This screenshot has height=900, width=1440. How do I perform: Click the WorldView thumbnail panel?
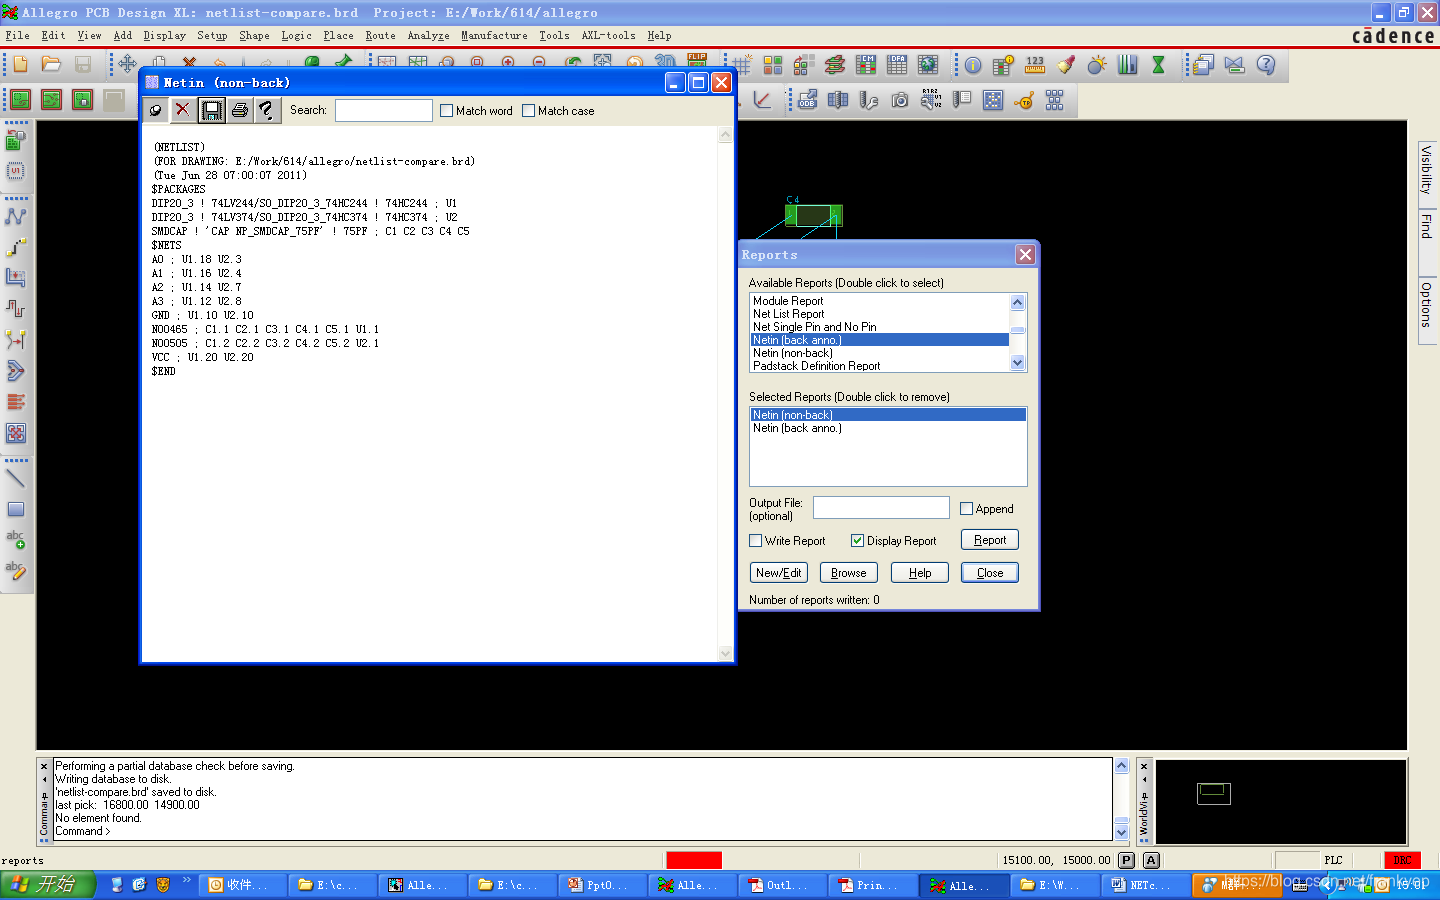pos(1281,801)
